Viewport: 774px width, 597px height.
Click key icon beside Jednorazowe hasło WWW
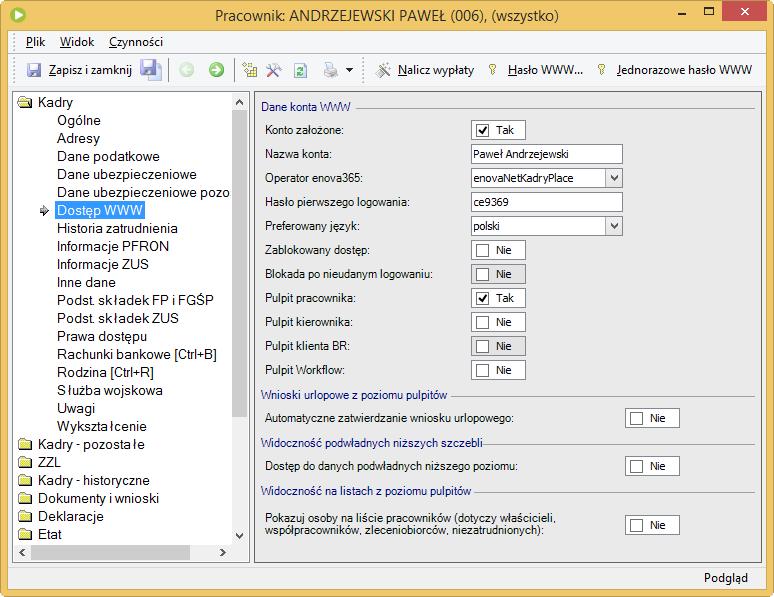pos(601,69)
